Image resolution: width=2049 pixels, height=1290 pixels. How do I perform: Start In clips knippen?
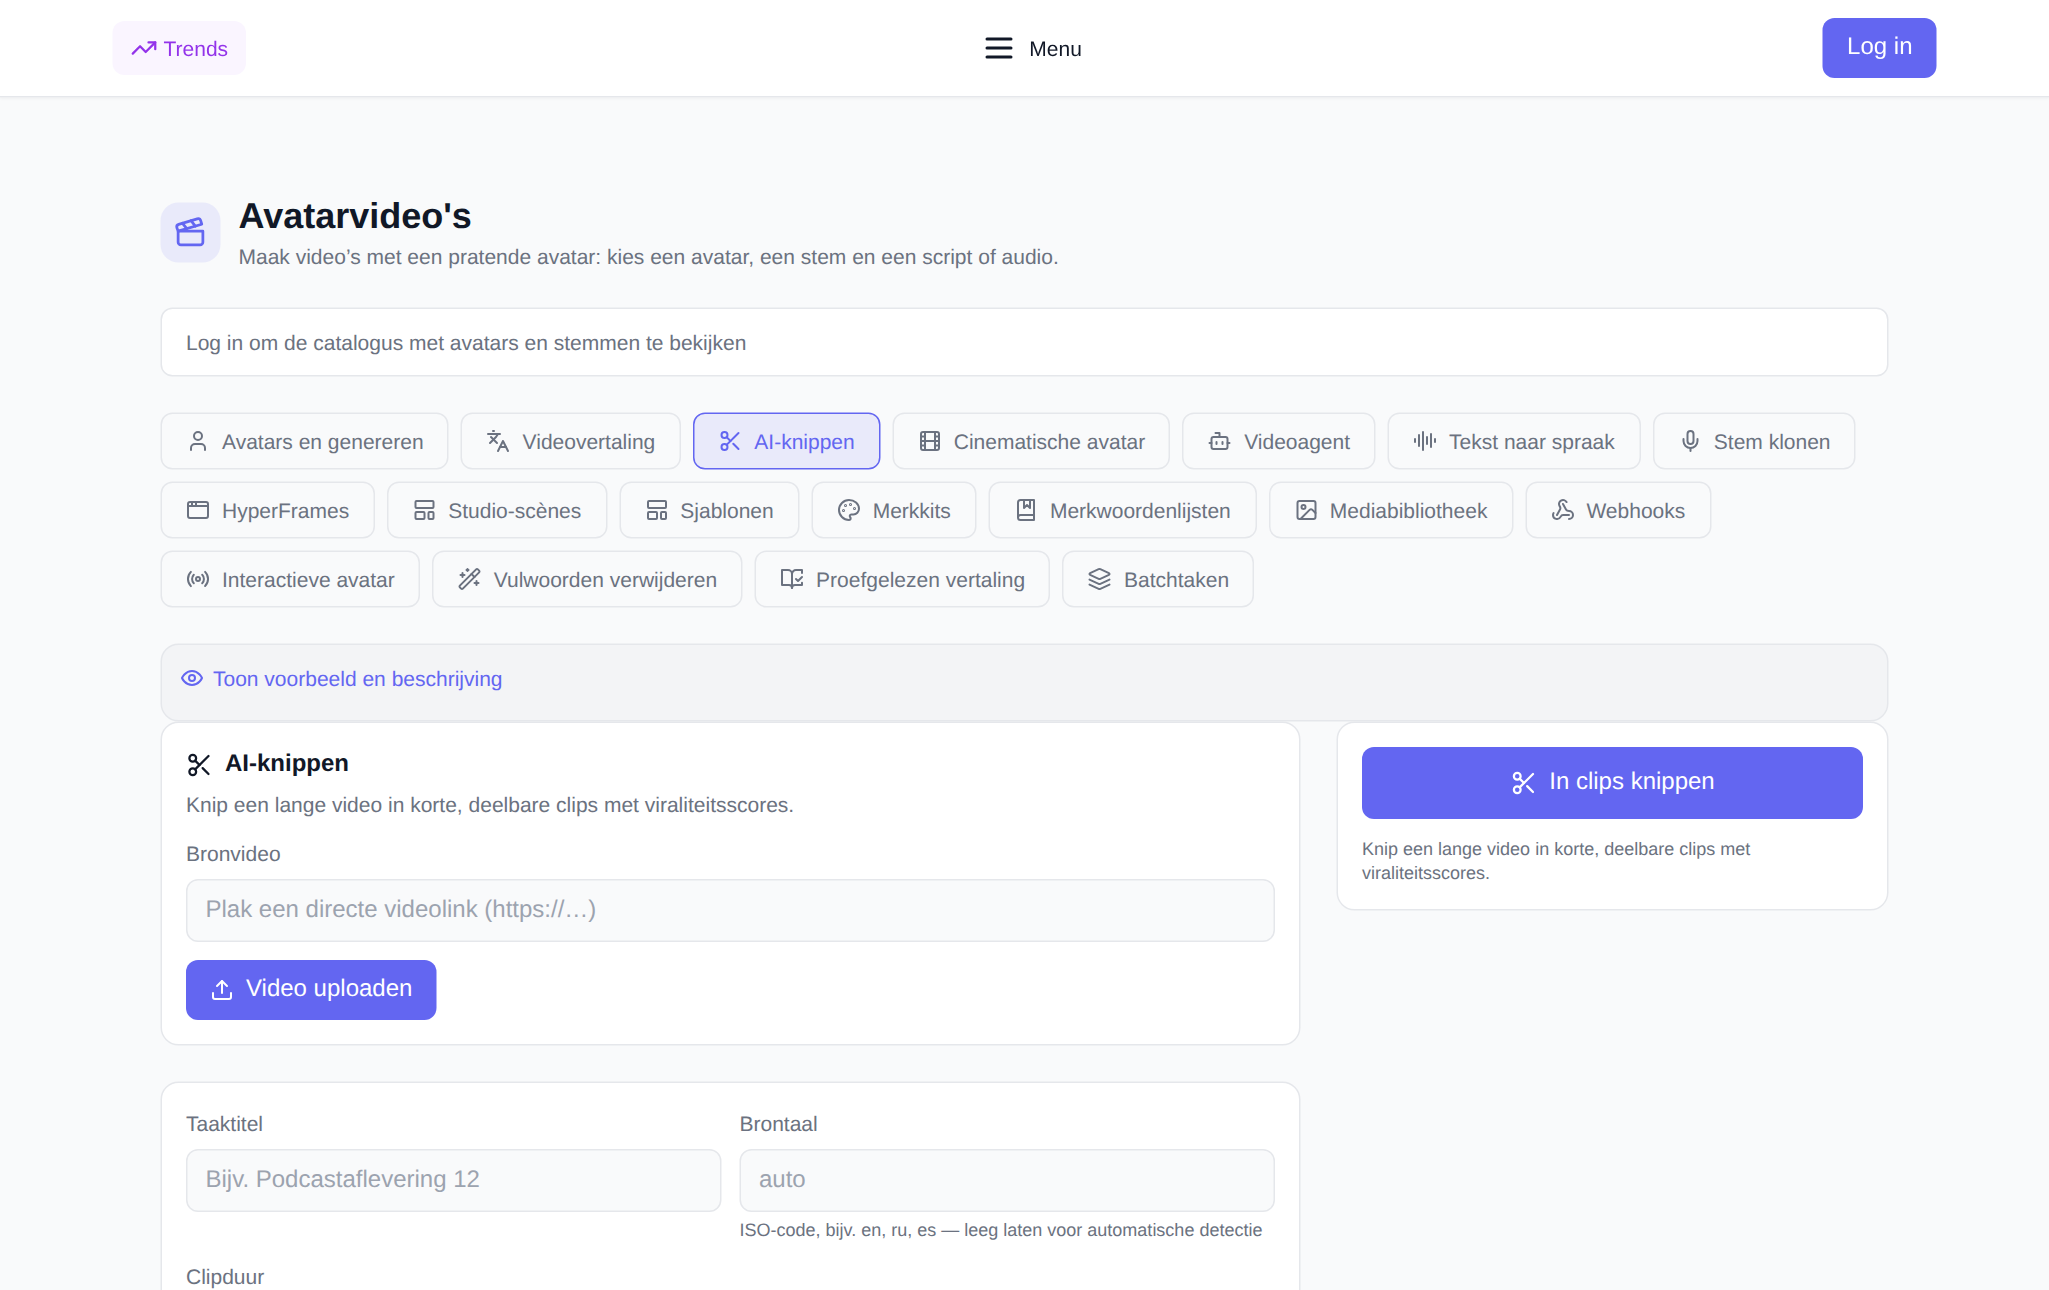1612,782
